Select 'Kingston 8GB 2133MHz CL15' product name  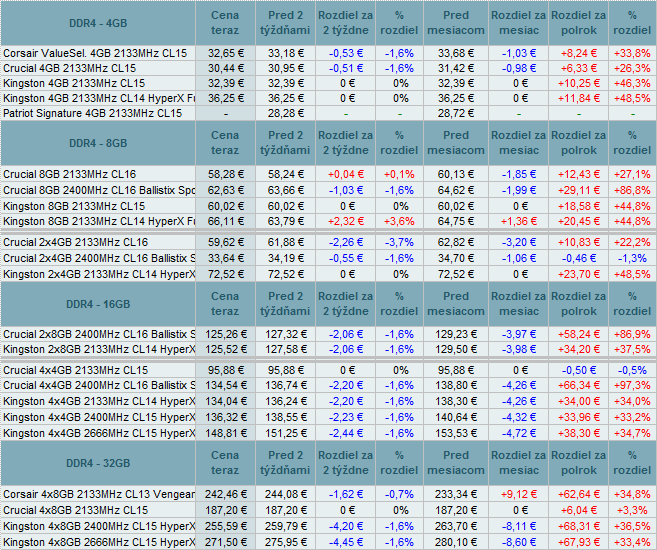coord(74,206)
